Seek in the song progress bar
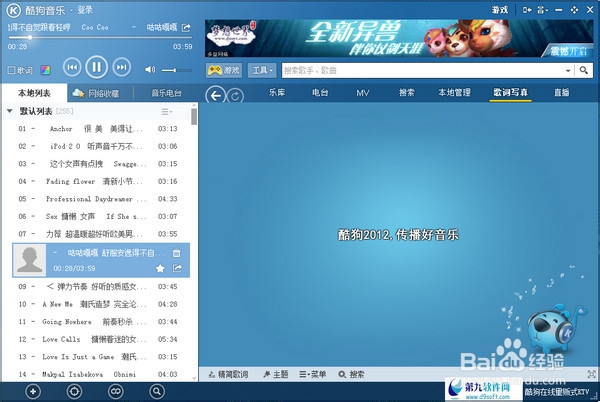 pyautogui.click(x=100, y=37)
